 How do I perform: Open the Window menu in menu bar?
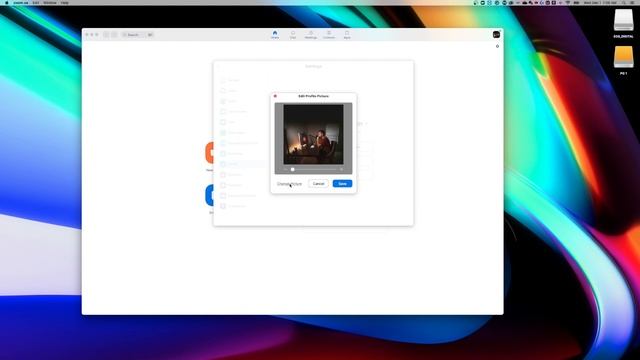pyautogui.click(x=50, y=2)
